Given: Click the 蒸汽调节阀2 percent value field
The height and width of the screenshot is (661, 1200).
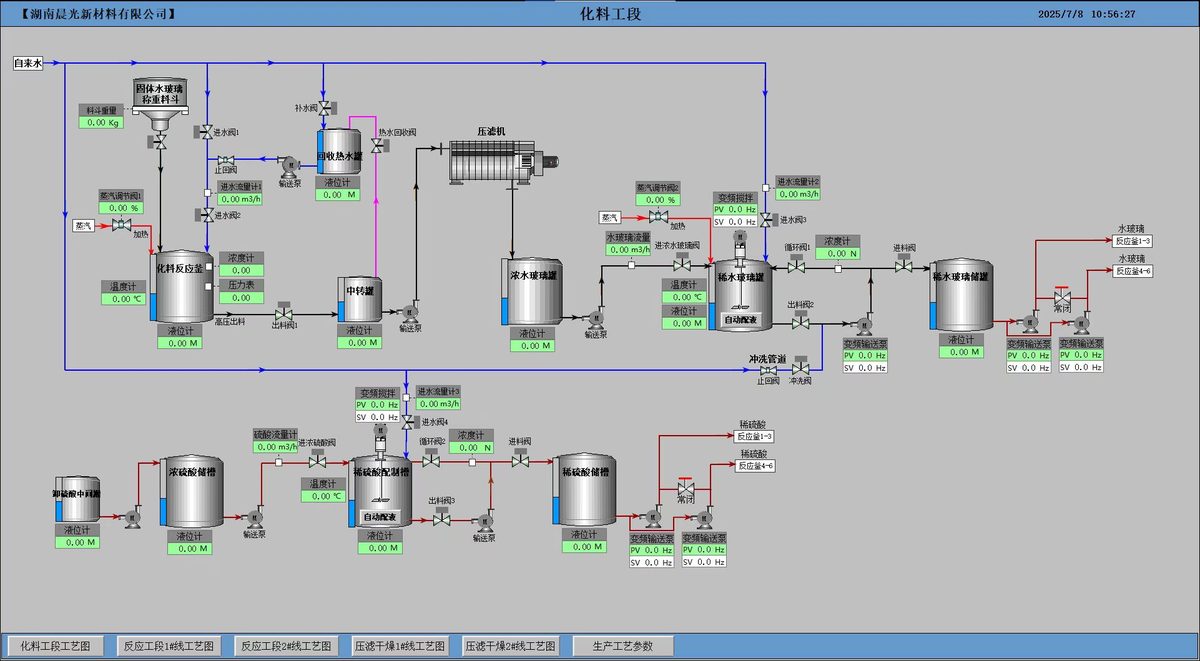Looking at the screenshot, I should click(659, 199).
